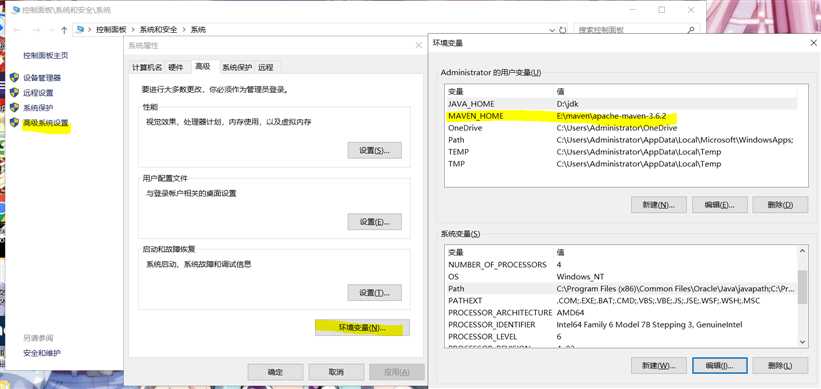Delete system variable with 删除(L)
Image resolution: width=821 pixels, height=389 pixels.
click(x=780, y=365)
